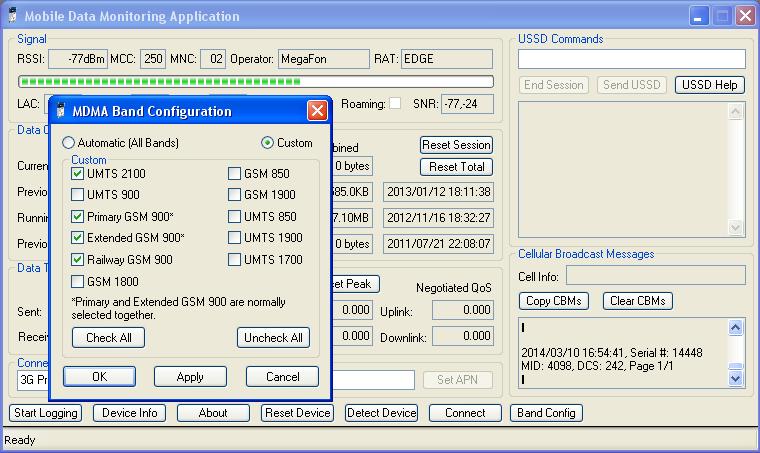Image resolution: width=760 pixels, height=453 pixels.
Task: Copy CBMs to clipboard
Action: pos(554,301)
